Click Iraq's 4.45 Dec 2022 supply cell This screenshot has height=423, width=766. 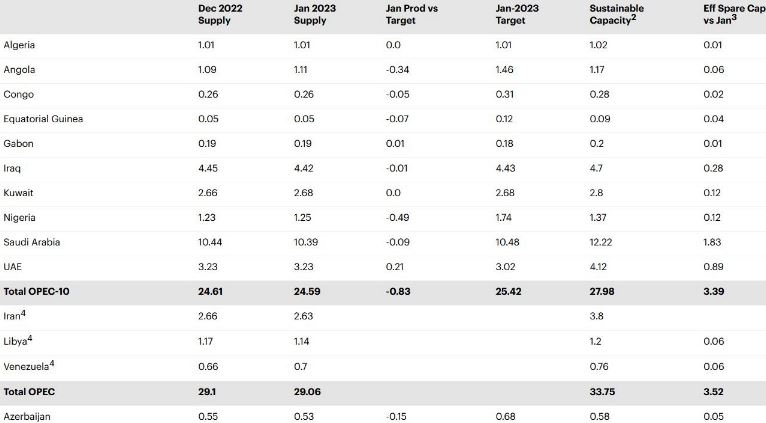(208, 168)
